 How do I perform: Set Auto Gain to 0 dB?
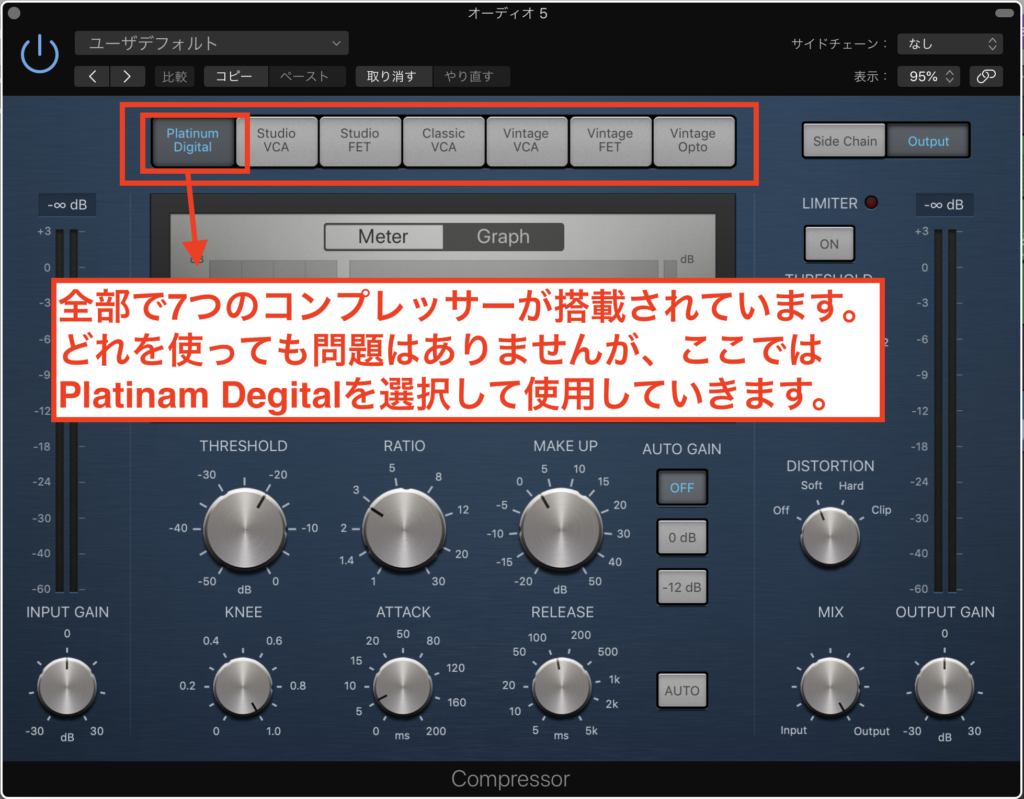pos(682,538)
